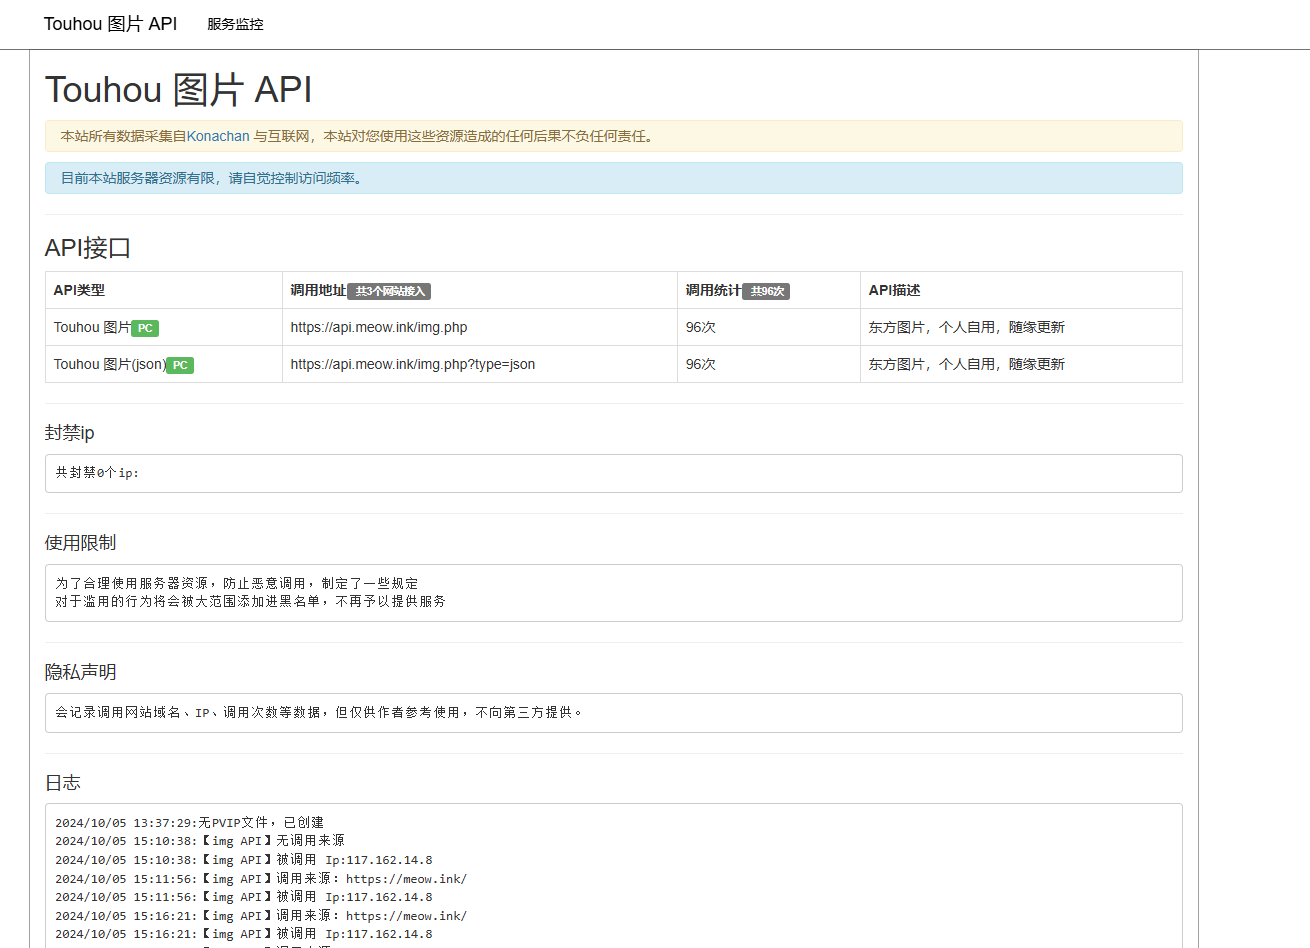Click the https://api.meow.ink/img.php address cell
Screen dimensions: 1310x948
[379, 327]
